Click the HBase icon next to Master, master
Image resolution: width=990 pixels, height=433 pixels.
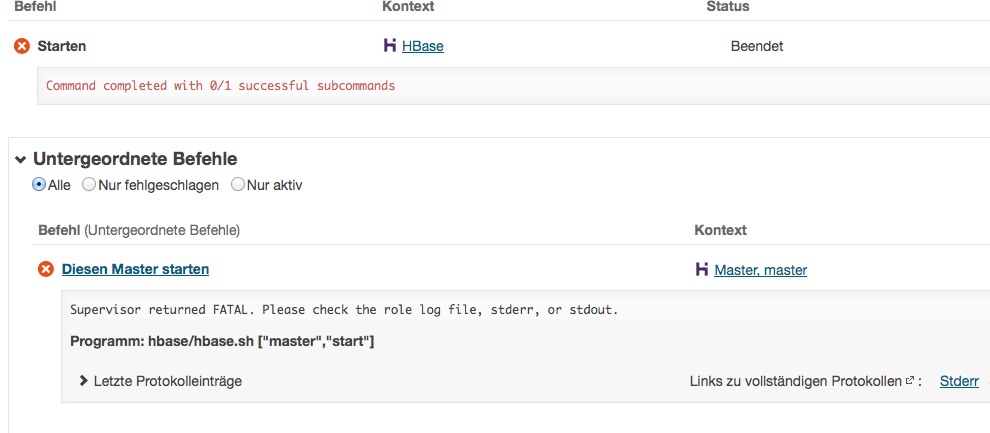[702, 269]
